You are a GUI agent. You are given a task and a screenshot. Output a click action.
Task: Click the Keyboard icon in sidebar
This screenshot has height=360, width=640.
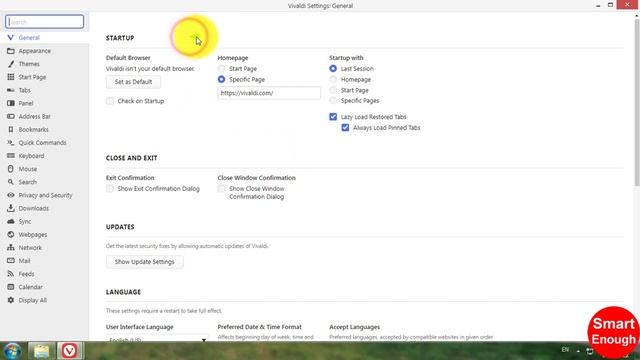(11, 156)
